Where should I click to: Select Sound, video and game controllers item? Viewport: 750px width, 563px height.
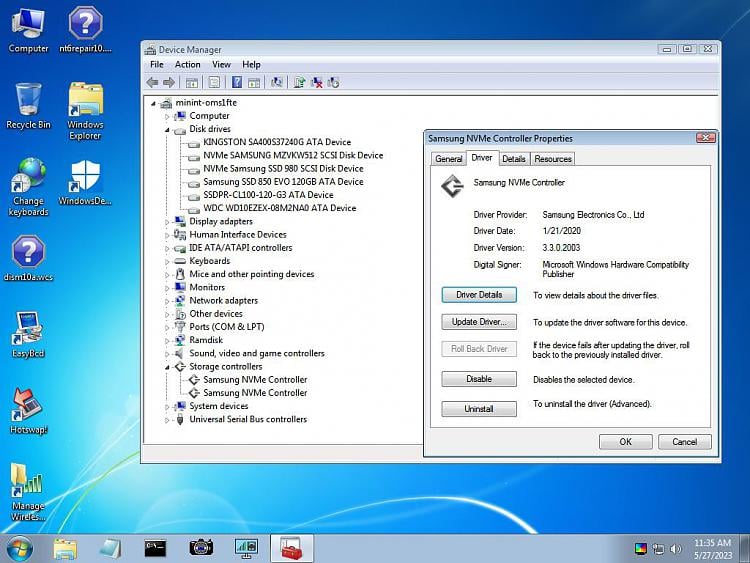257,353
